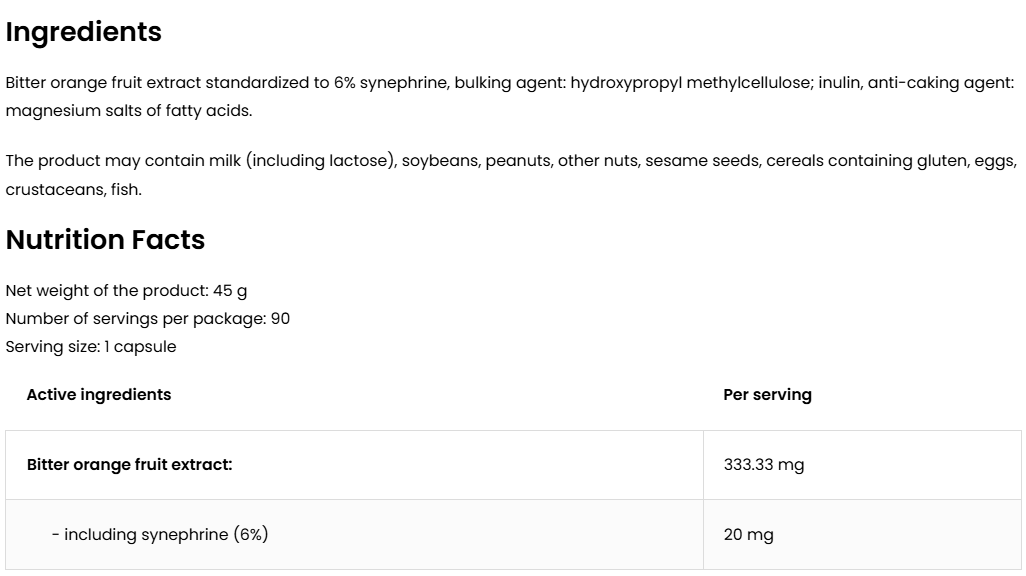
Task: Click 'magnesium salts of fatty acids' text
Action: pos(128,111)
